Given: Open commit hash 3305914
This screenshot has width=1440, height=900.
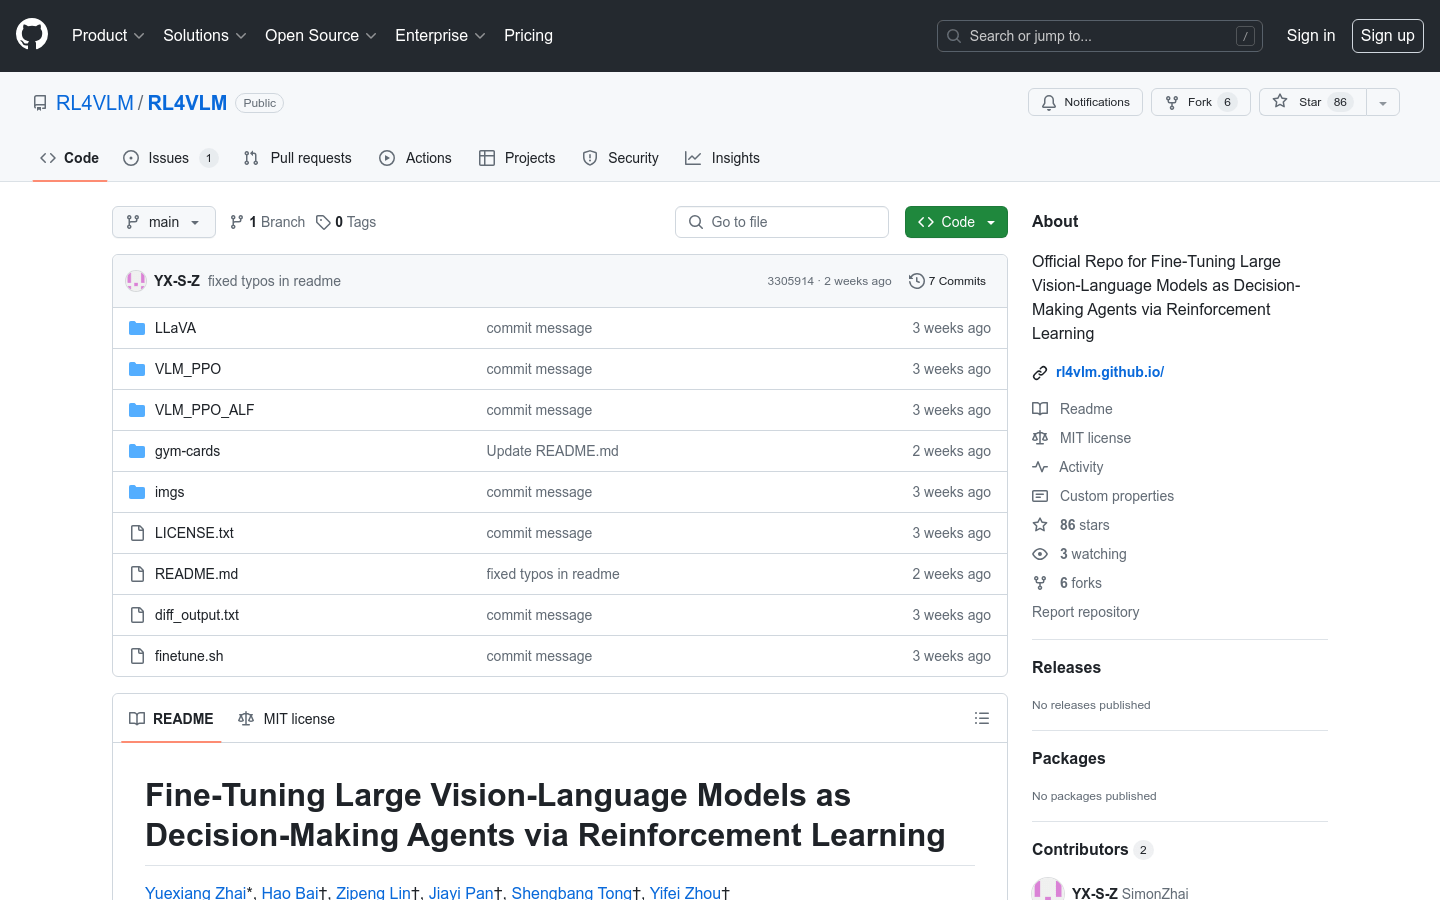Looking at the screenshot, I should coord(790,281).
